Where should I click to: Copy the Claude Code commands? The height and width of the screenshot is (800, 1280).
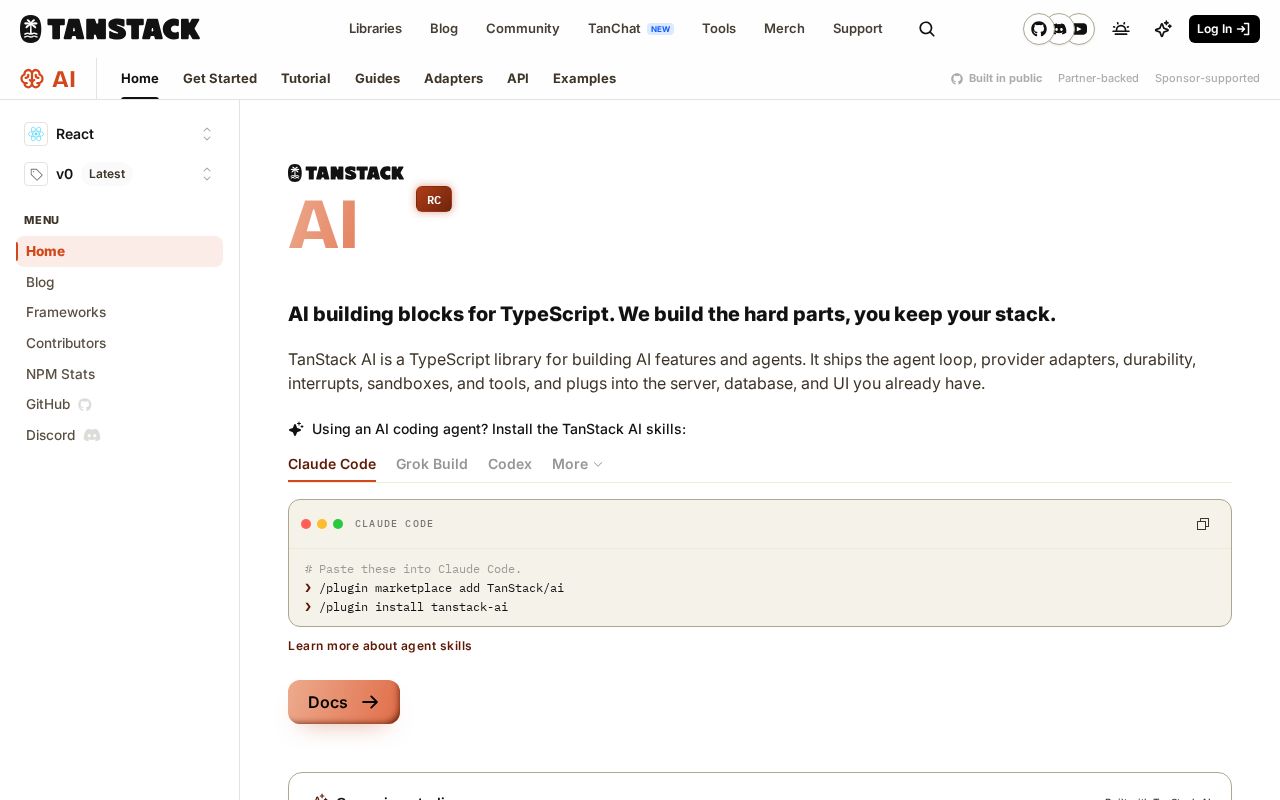pyautogui.click(x=1203, y=524)
